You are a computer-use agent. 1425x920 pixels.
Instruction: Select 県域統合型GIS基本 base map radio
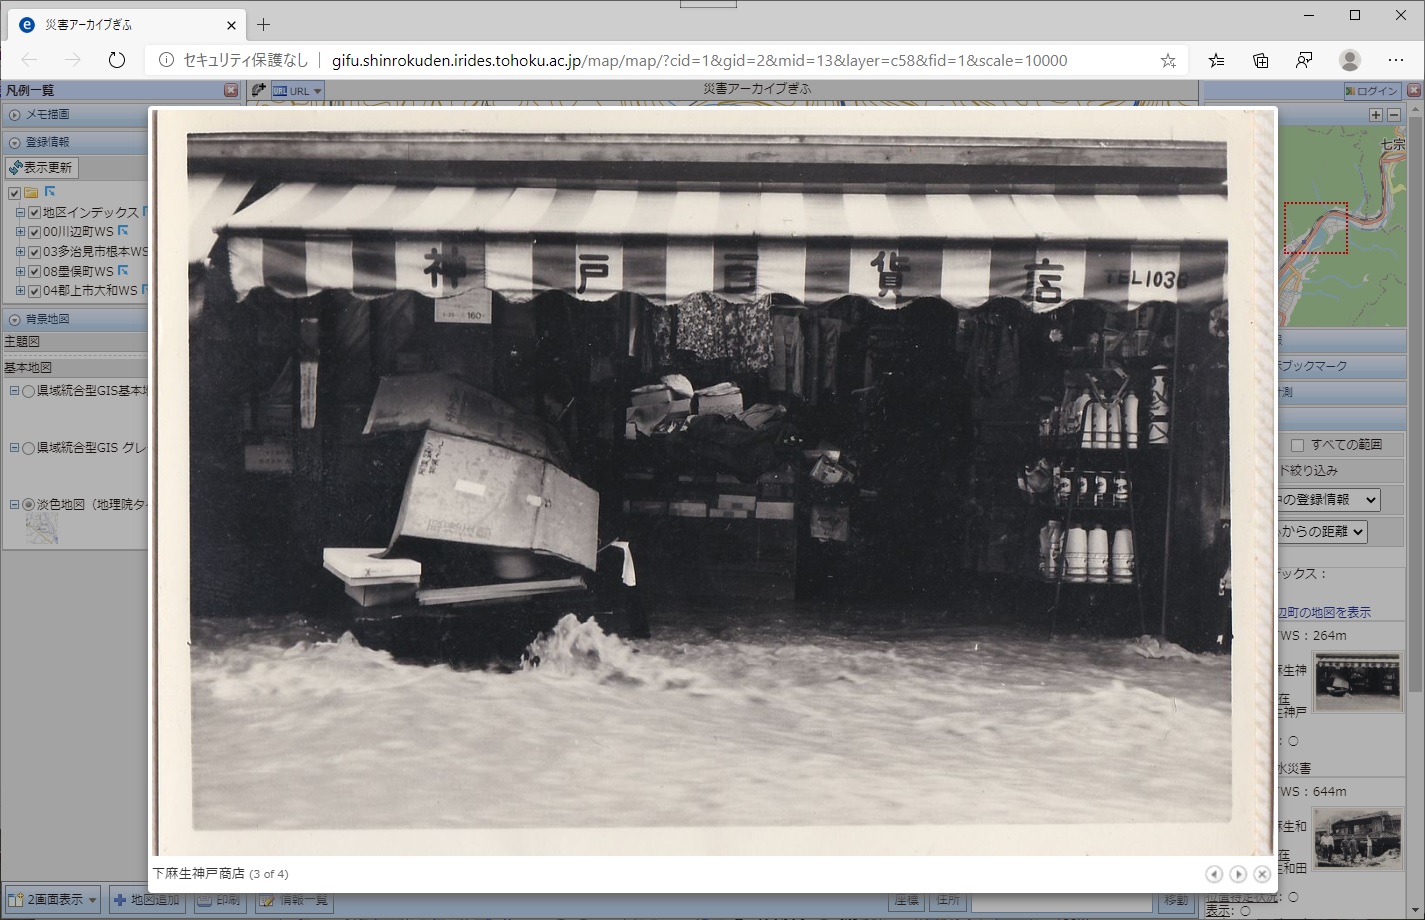coord(28,391)
